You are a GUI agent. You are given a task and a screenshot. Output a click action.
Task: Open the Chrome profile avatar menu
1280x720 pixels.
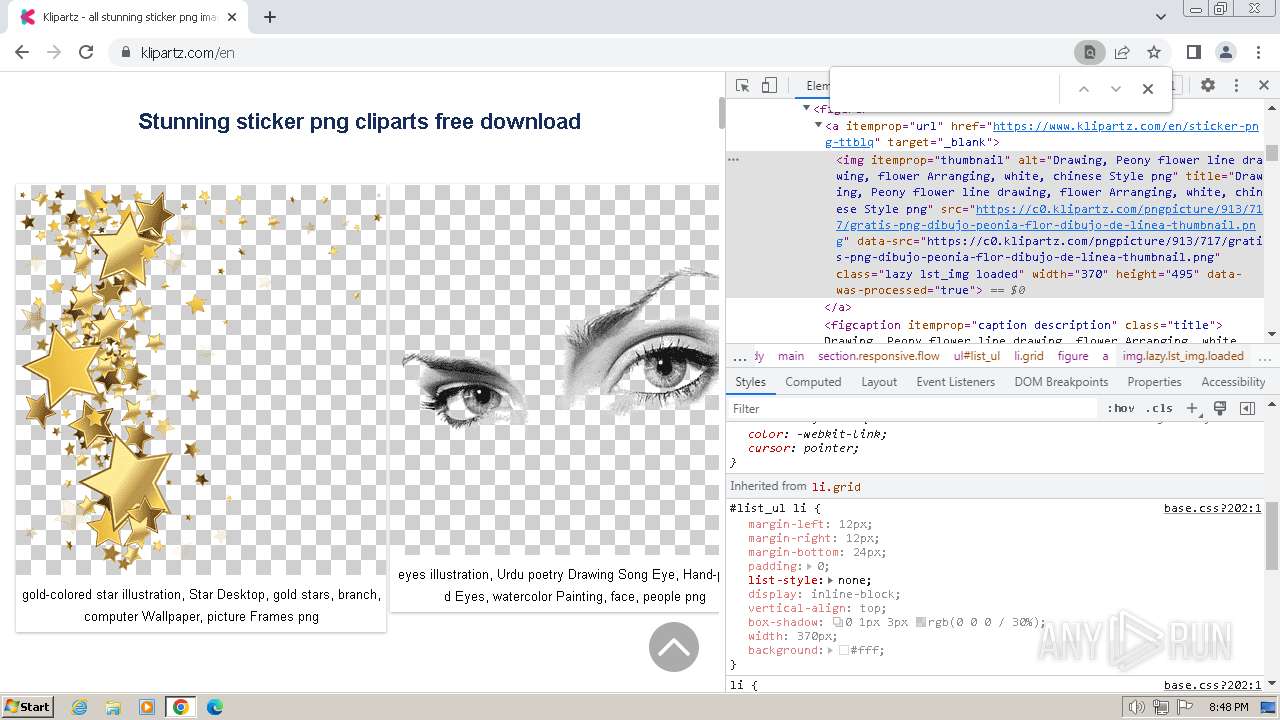point(1225,52)
